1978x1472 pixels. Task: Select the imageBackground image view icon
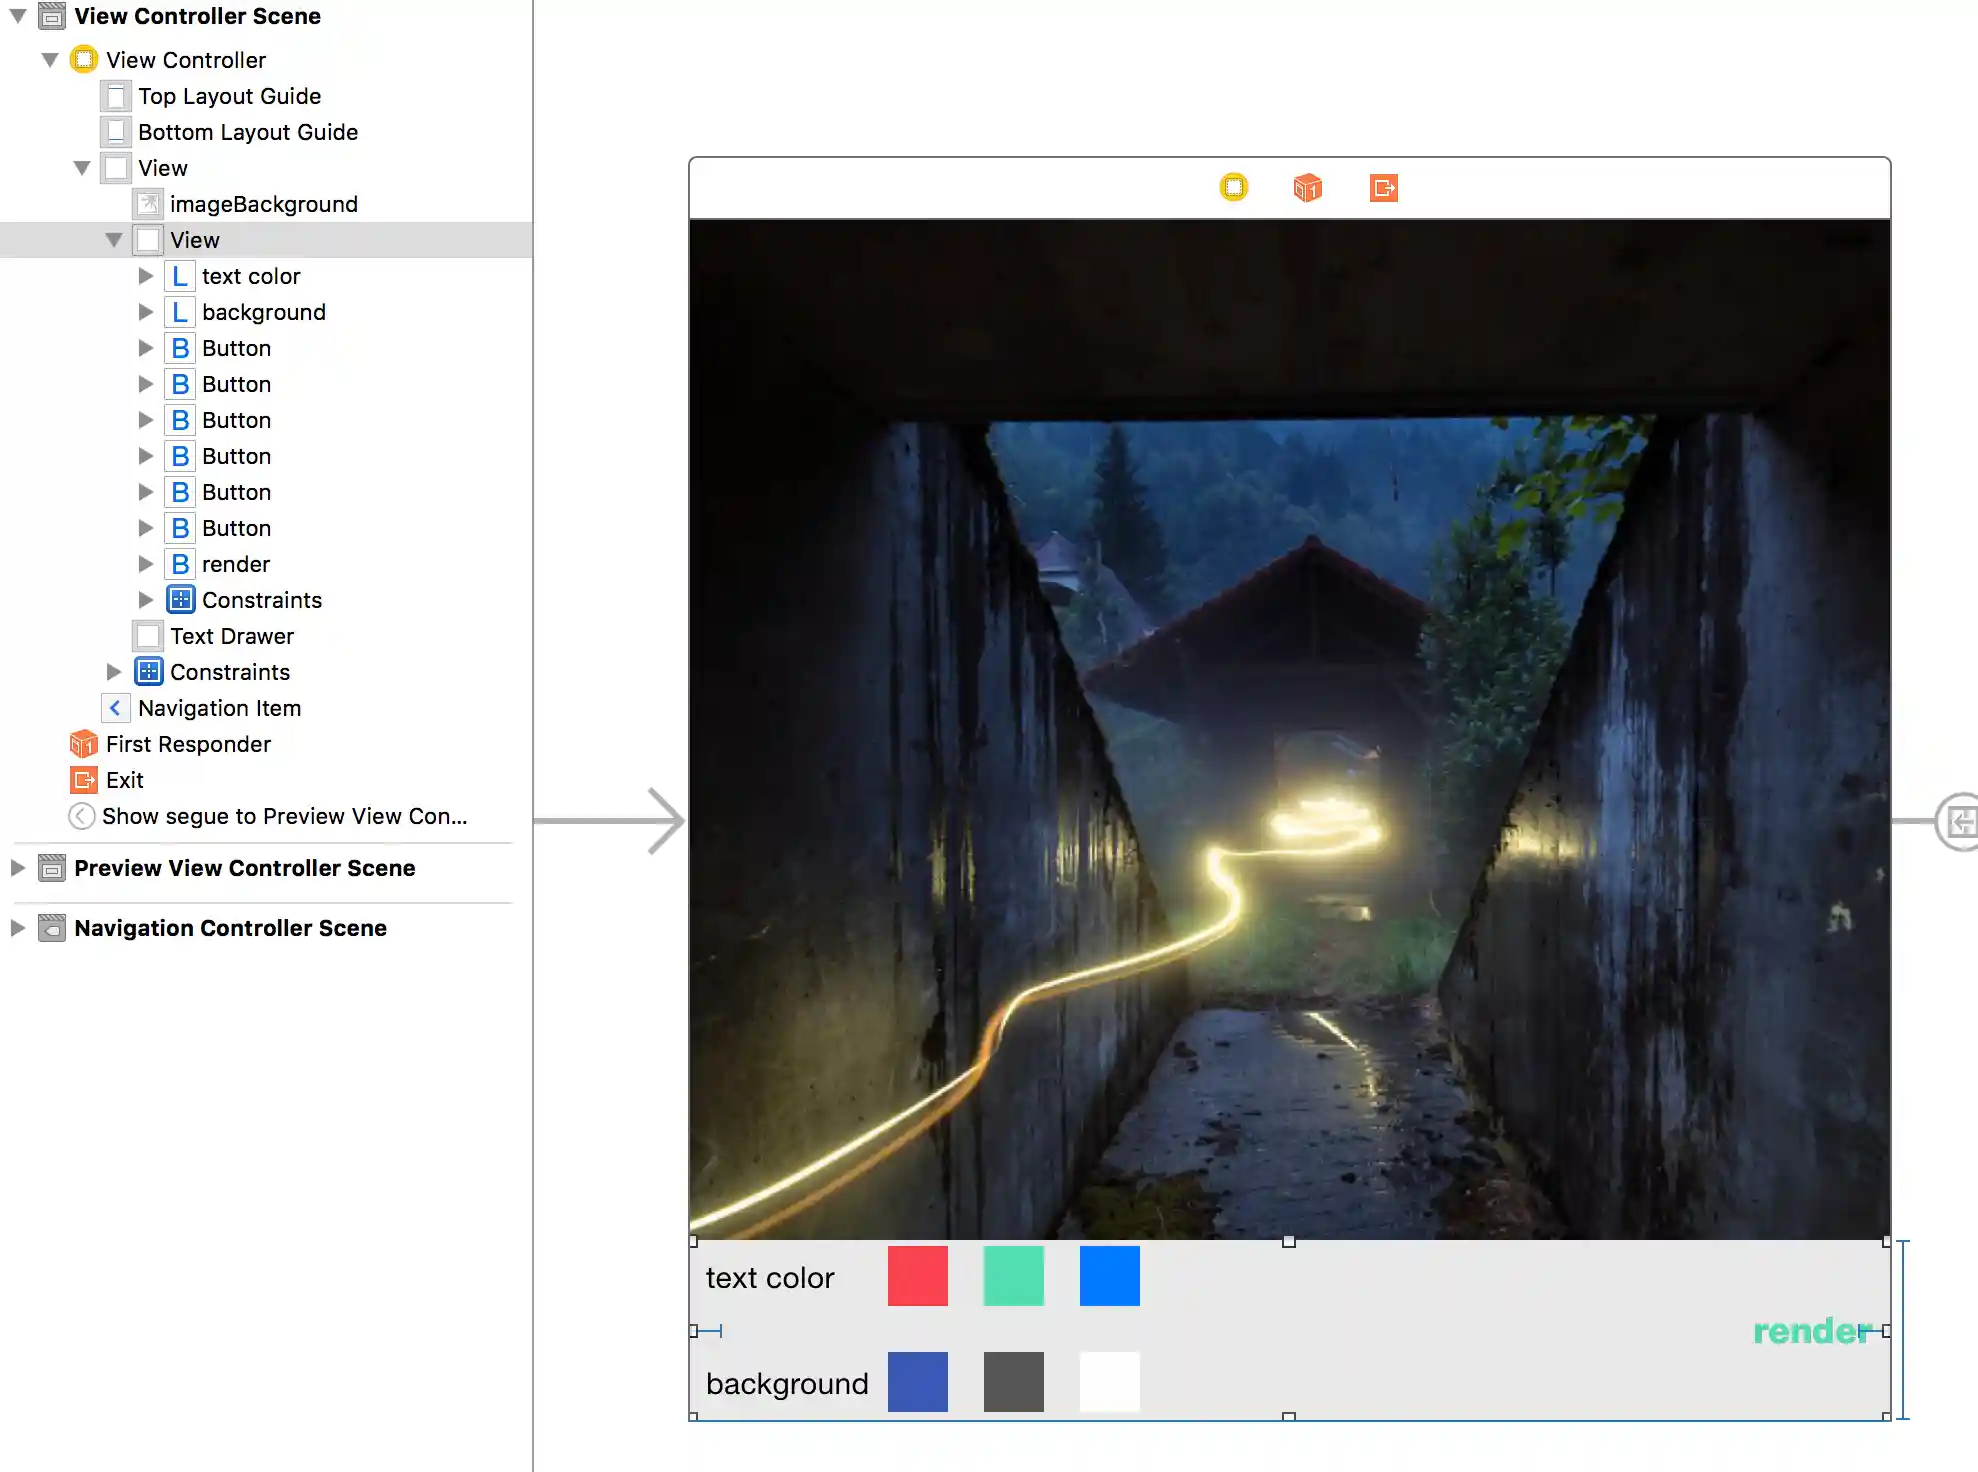tap(147, 203)
